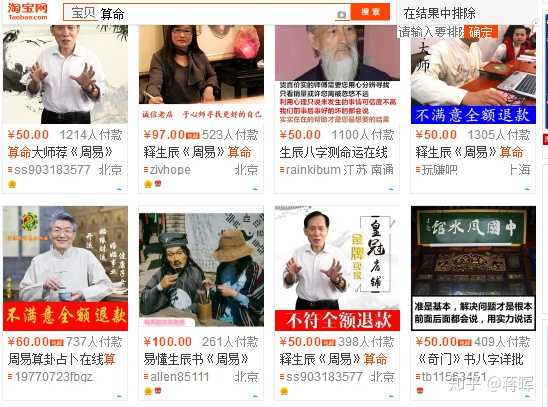The height and width of the screenshot is (407, 548).
Task: Open listing 生辰八字测命运在线
Action: 333,152
